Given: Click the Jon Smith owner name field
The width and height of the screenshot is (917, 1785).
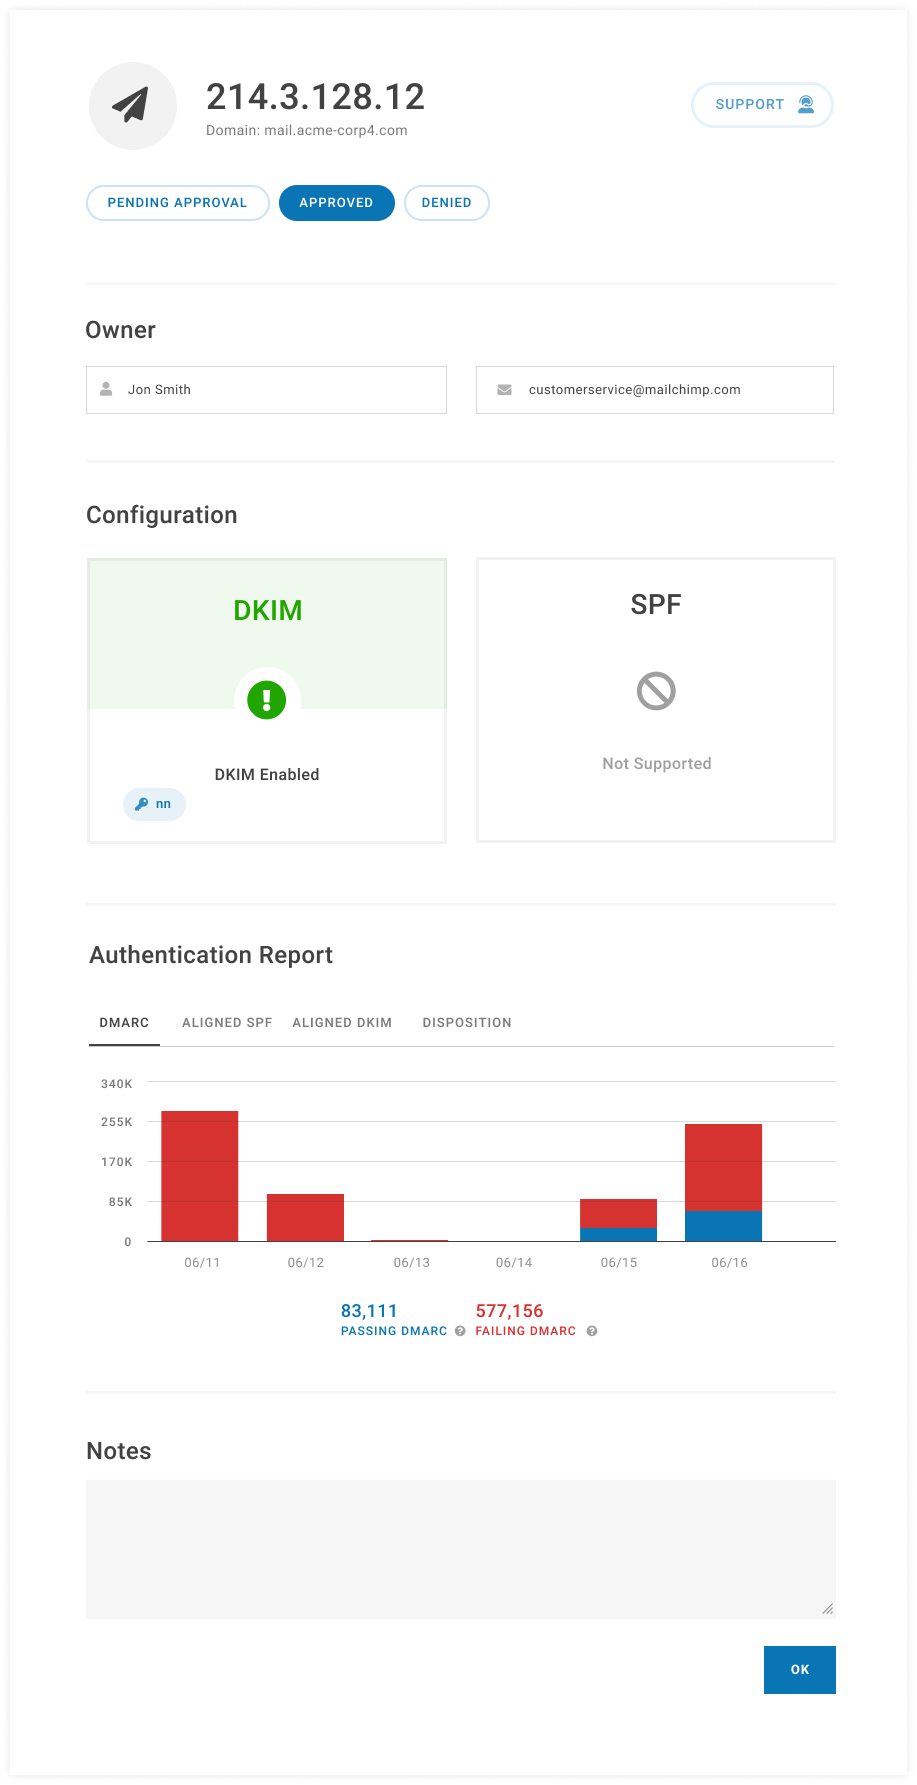Looking at the screenshot, I should point(266,390).
